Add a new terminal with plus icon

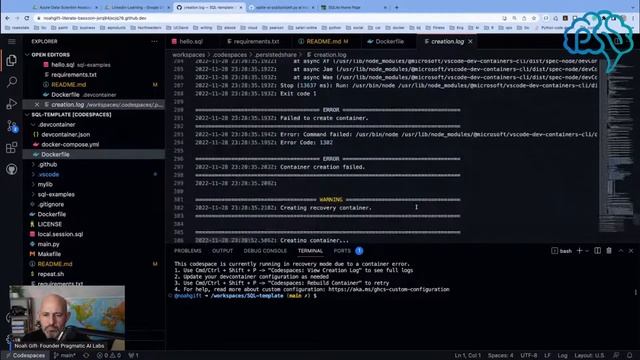pyautogui.click(x=579, y=251)
